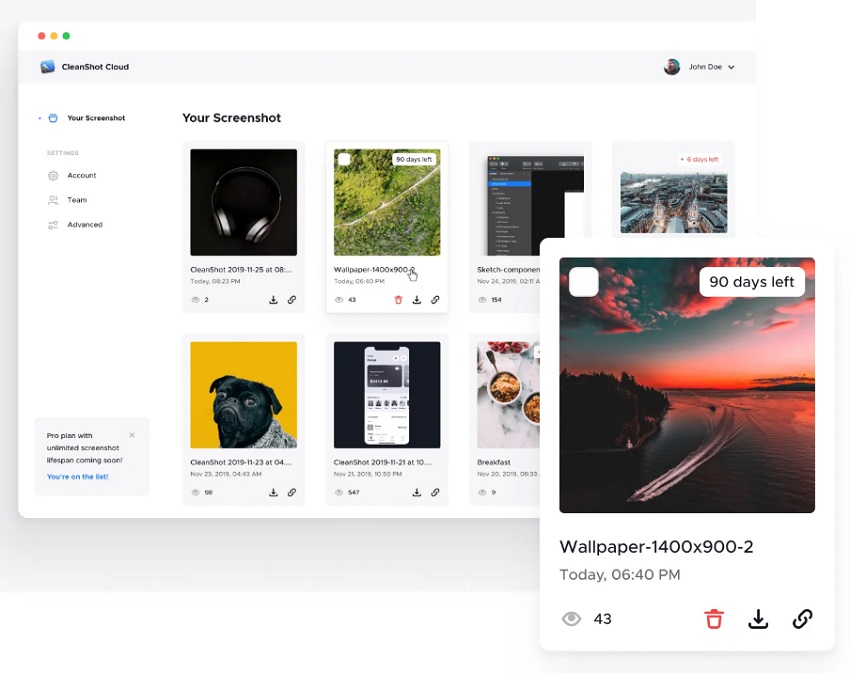Open the yellow pug screenshot thumbnail
The width and height of the screenshot is (850, 673).
click(243, 395)
